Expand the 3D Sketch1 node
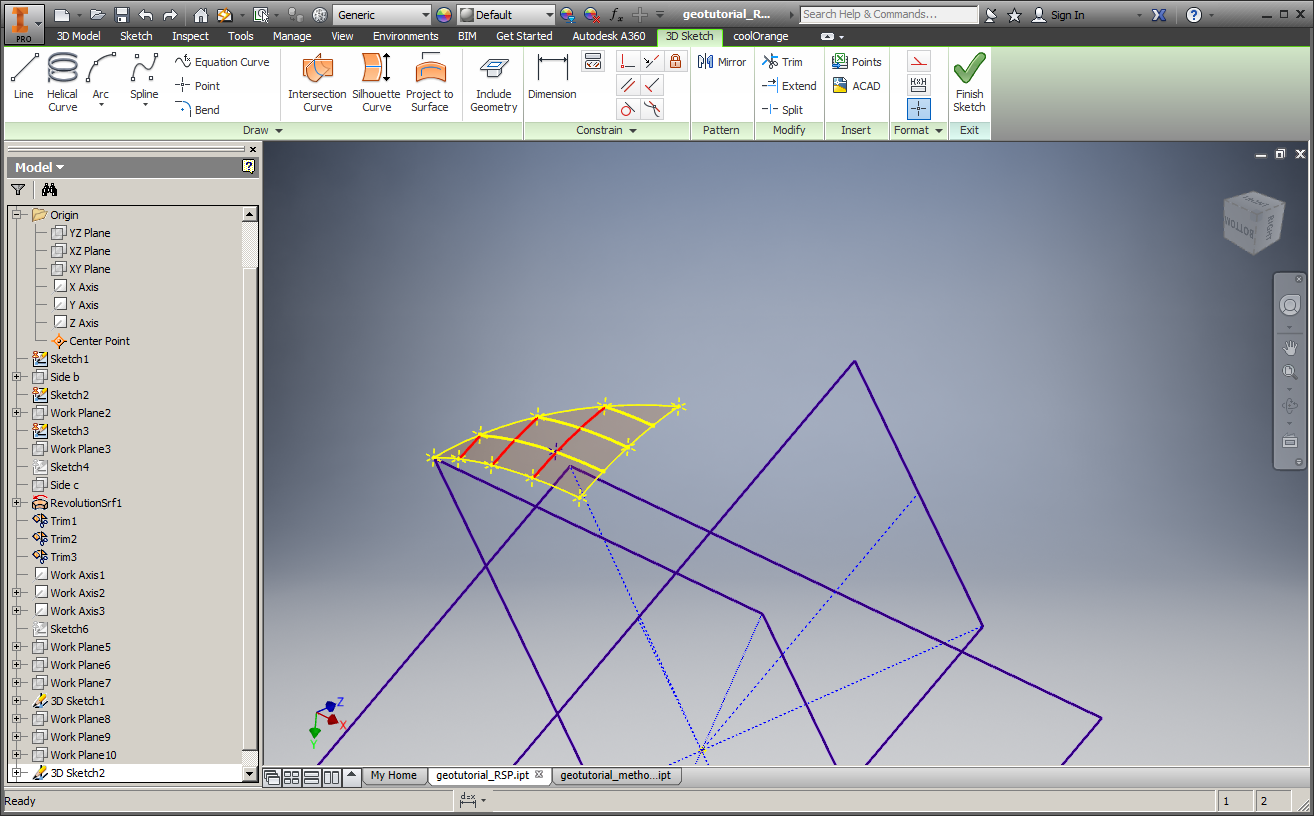Viewport: 1314px width, 816px height. click(x=17, y=701)
